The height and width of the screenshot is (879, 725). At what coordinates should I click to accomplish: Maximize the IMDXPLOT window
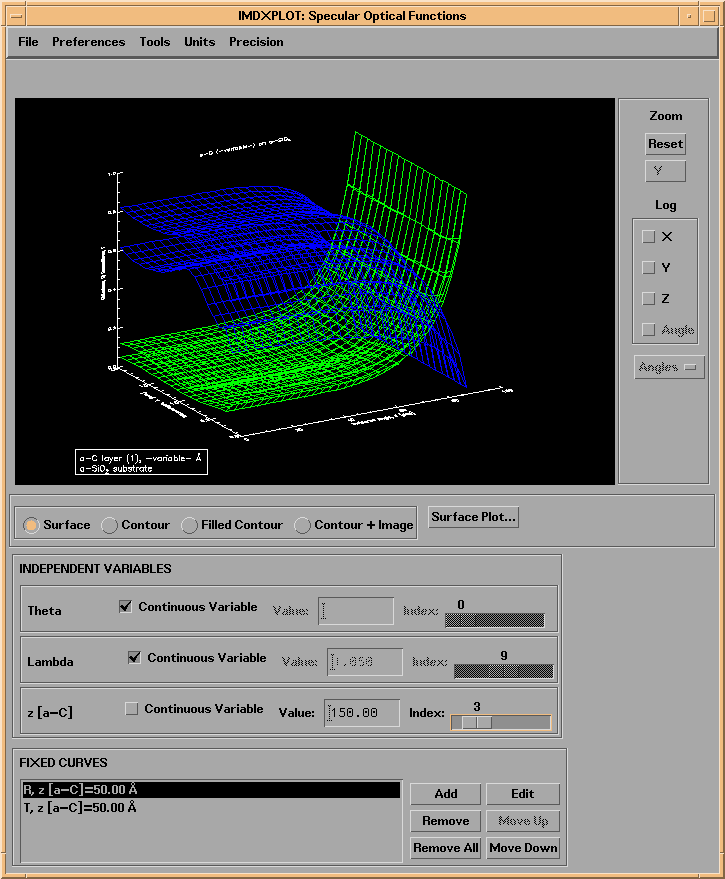(x=709, y=16)
